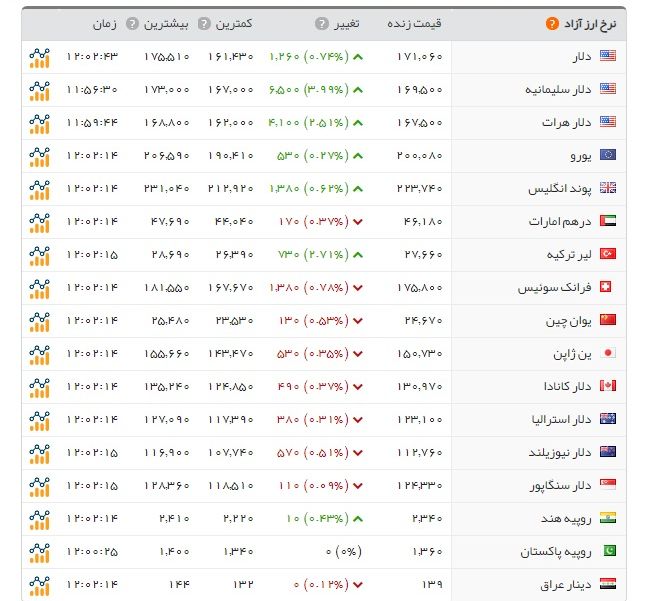The image size is (645, 601).
Task: Click the Swiss flag icon
Action: click(x=607, y=288)
